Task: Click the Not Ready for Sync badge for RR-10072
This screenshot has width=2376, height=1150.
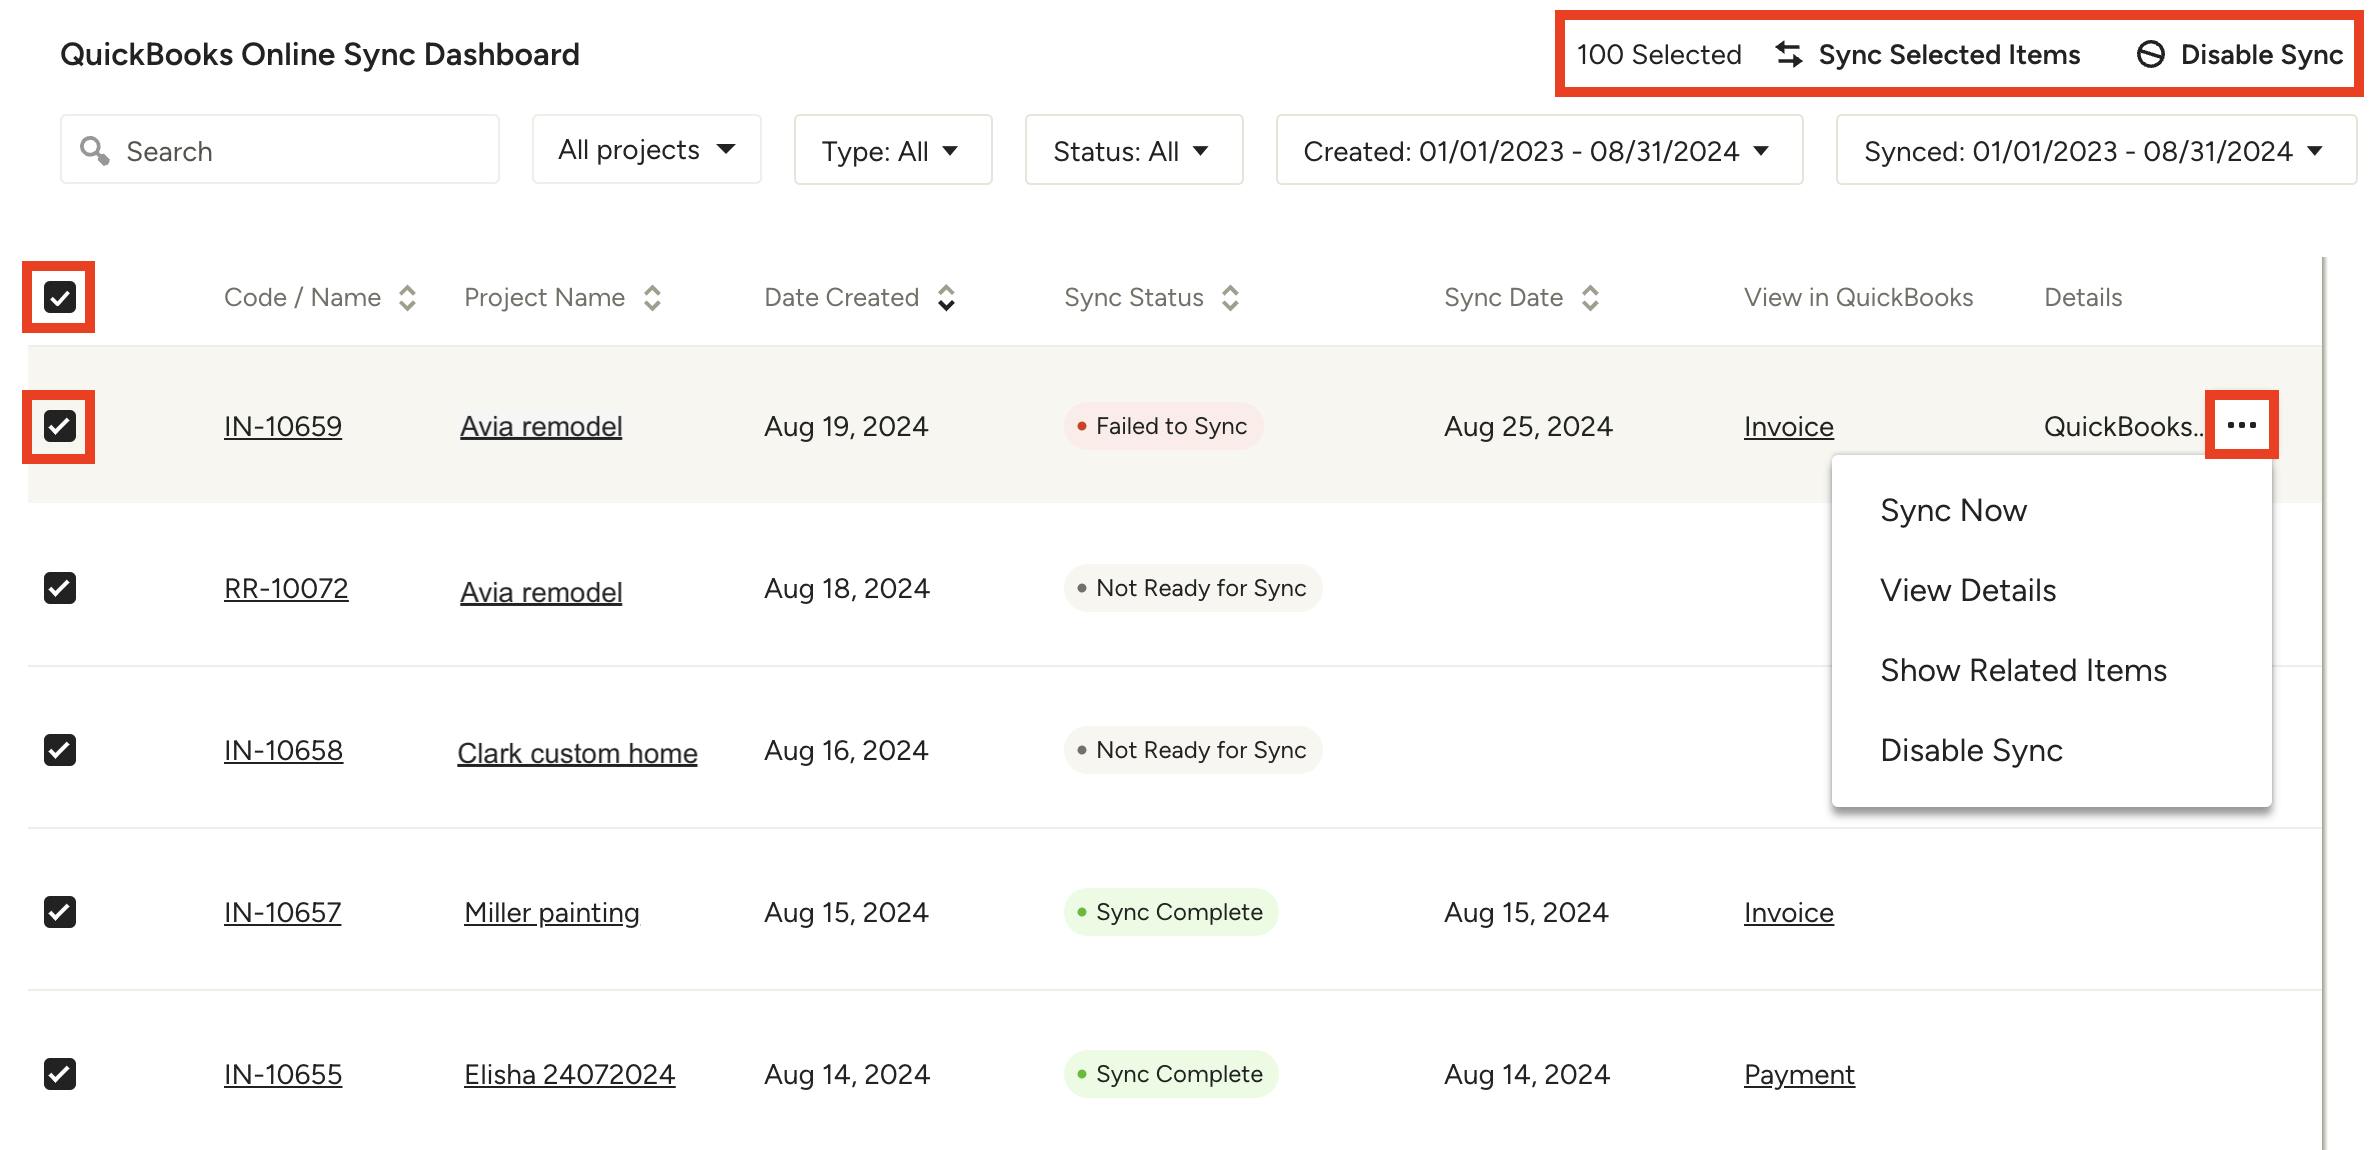Action: (1193, 588)
